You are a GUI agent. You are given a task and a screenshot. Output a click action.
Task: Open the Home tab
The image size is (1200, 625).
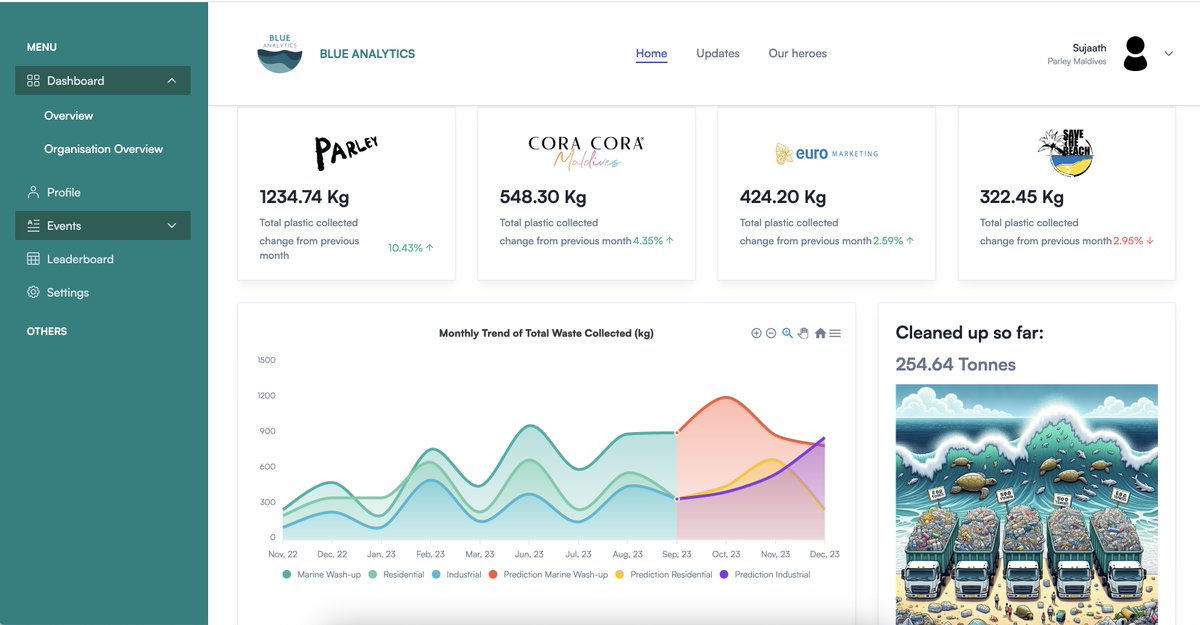point(651,54)
